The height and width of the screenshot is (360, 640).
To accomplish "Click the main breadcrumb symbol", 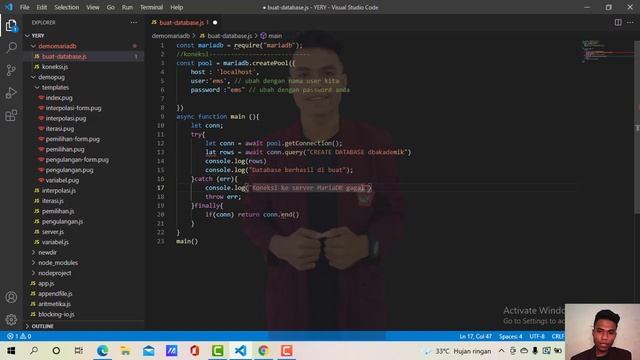I will click(271, 36).
